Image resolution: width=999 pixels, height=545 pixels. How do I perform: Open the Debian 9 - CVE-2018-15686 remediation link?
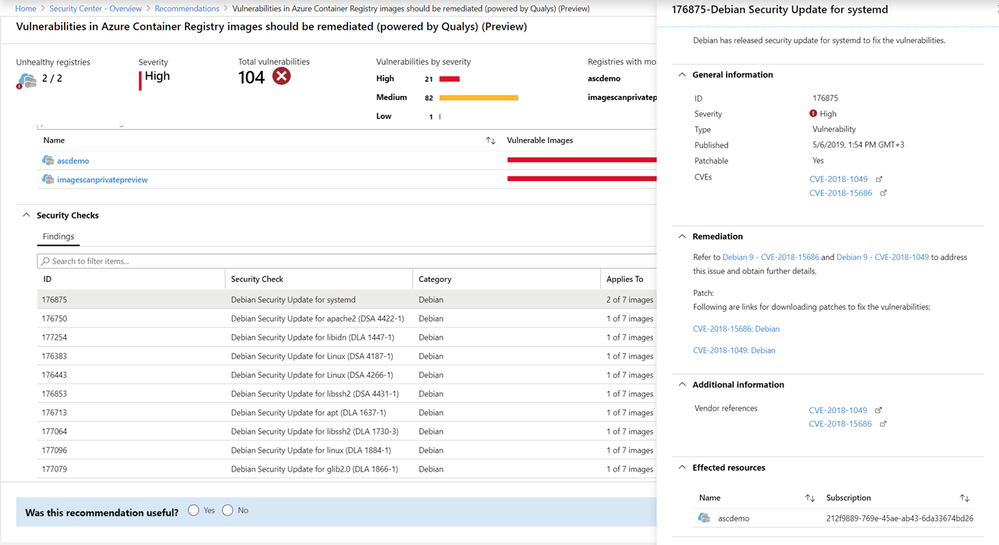tap(771, 257)
